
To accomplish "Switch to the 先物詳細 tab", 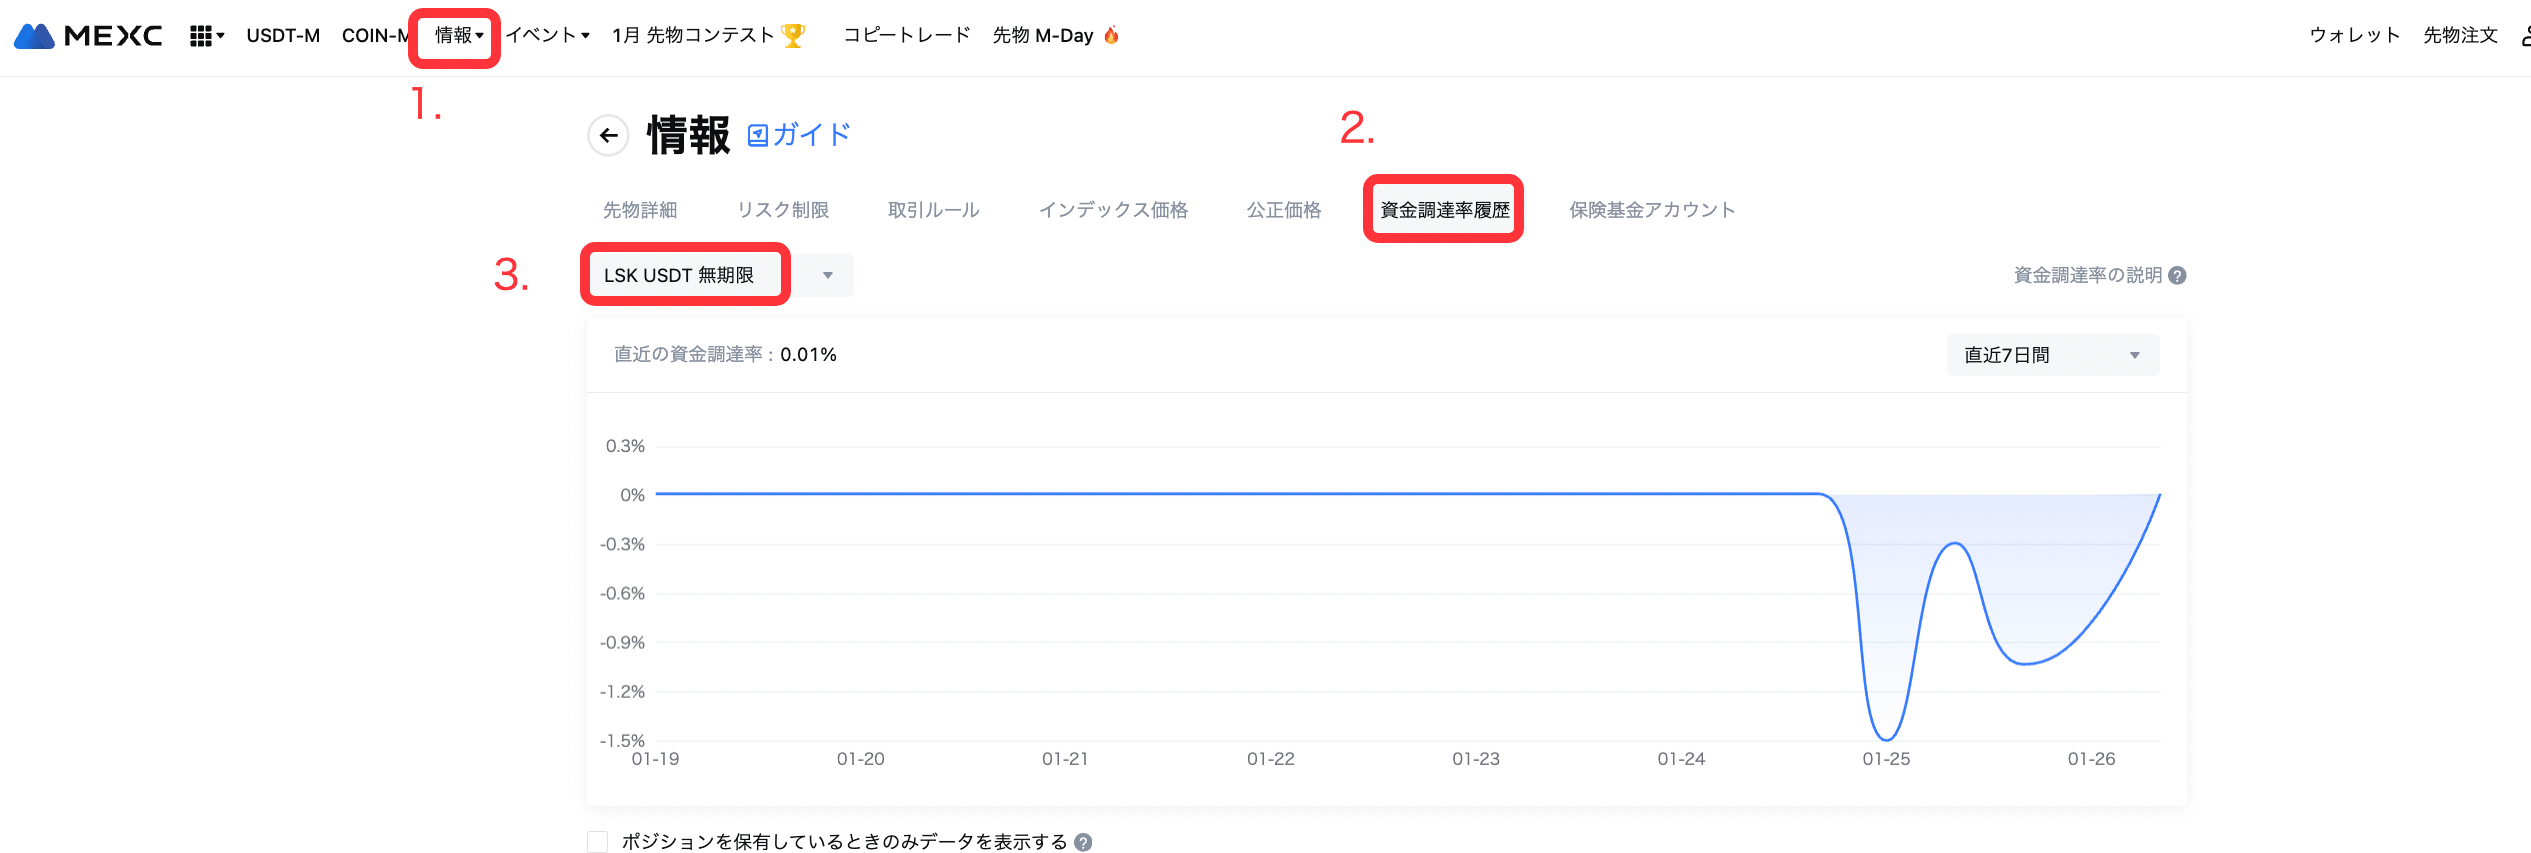I will pos(640,210).
